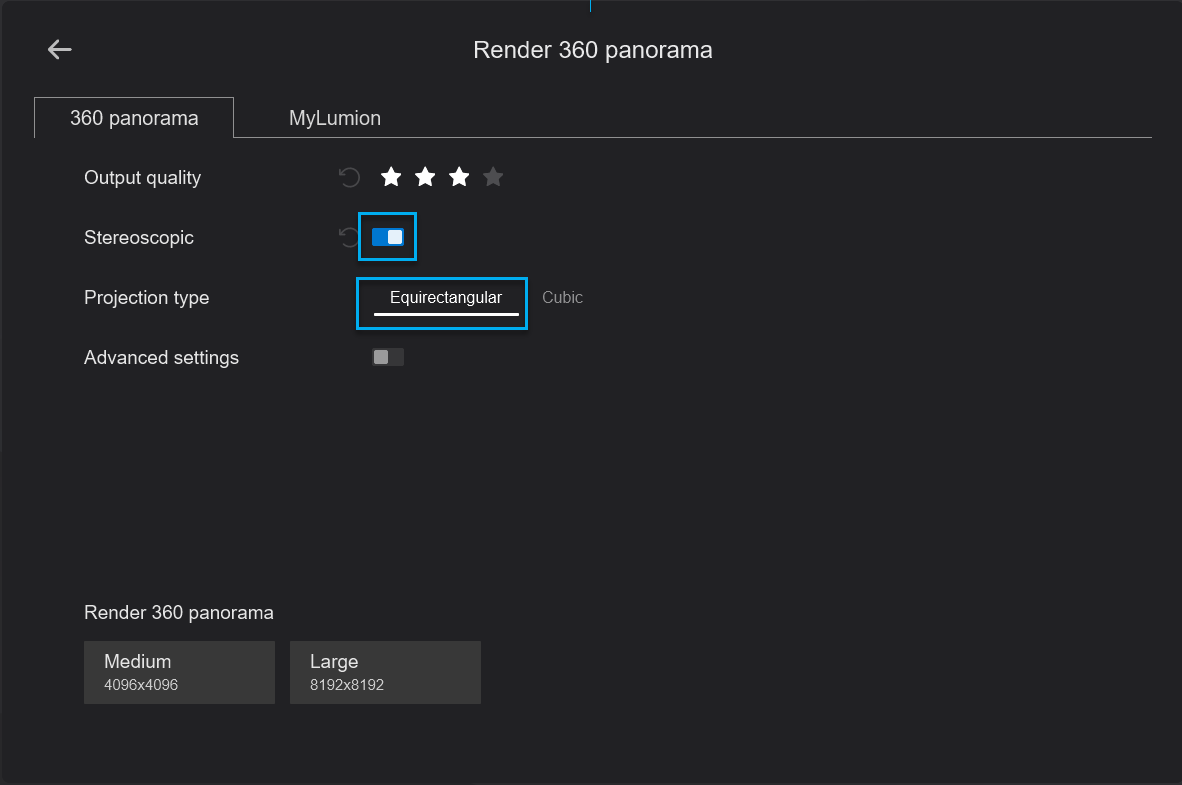1182x785 pixels.
Task: Enable the Advanced settings toggle
Action: [x=389, y=357]
